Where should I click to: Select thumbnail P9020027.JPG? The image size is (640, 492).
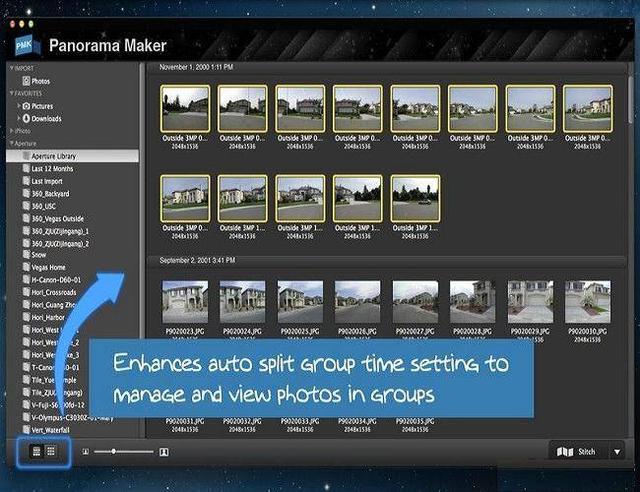415,302
